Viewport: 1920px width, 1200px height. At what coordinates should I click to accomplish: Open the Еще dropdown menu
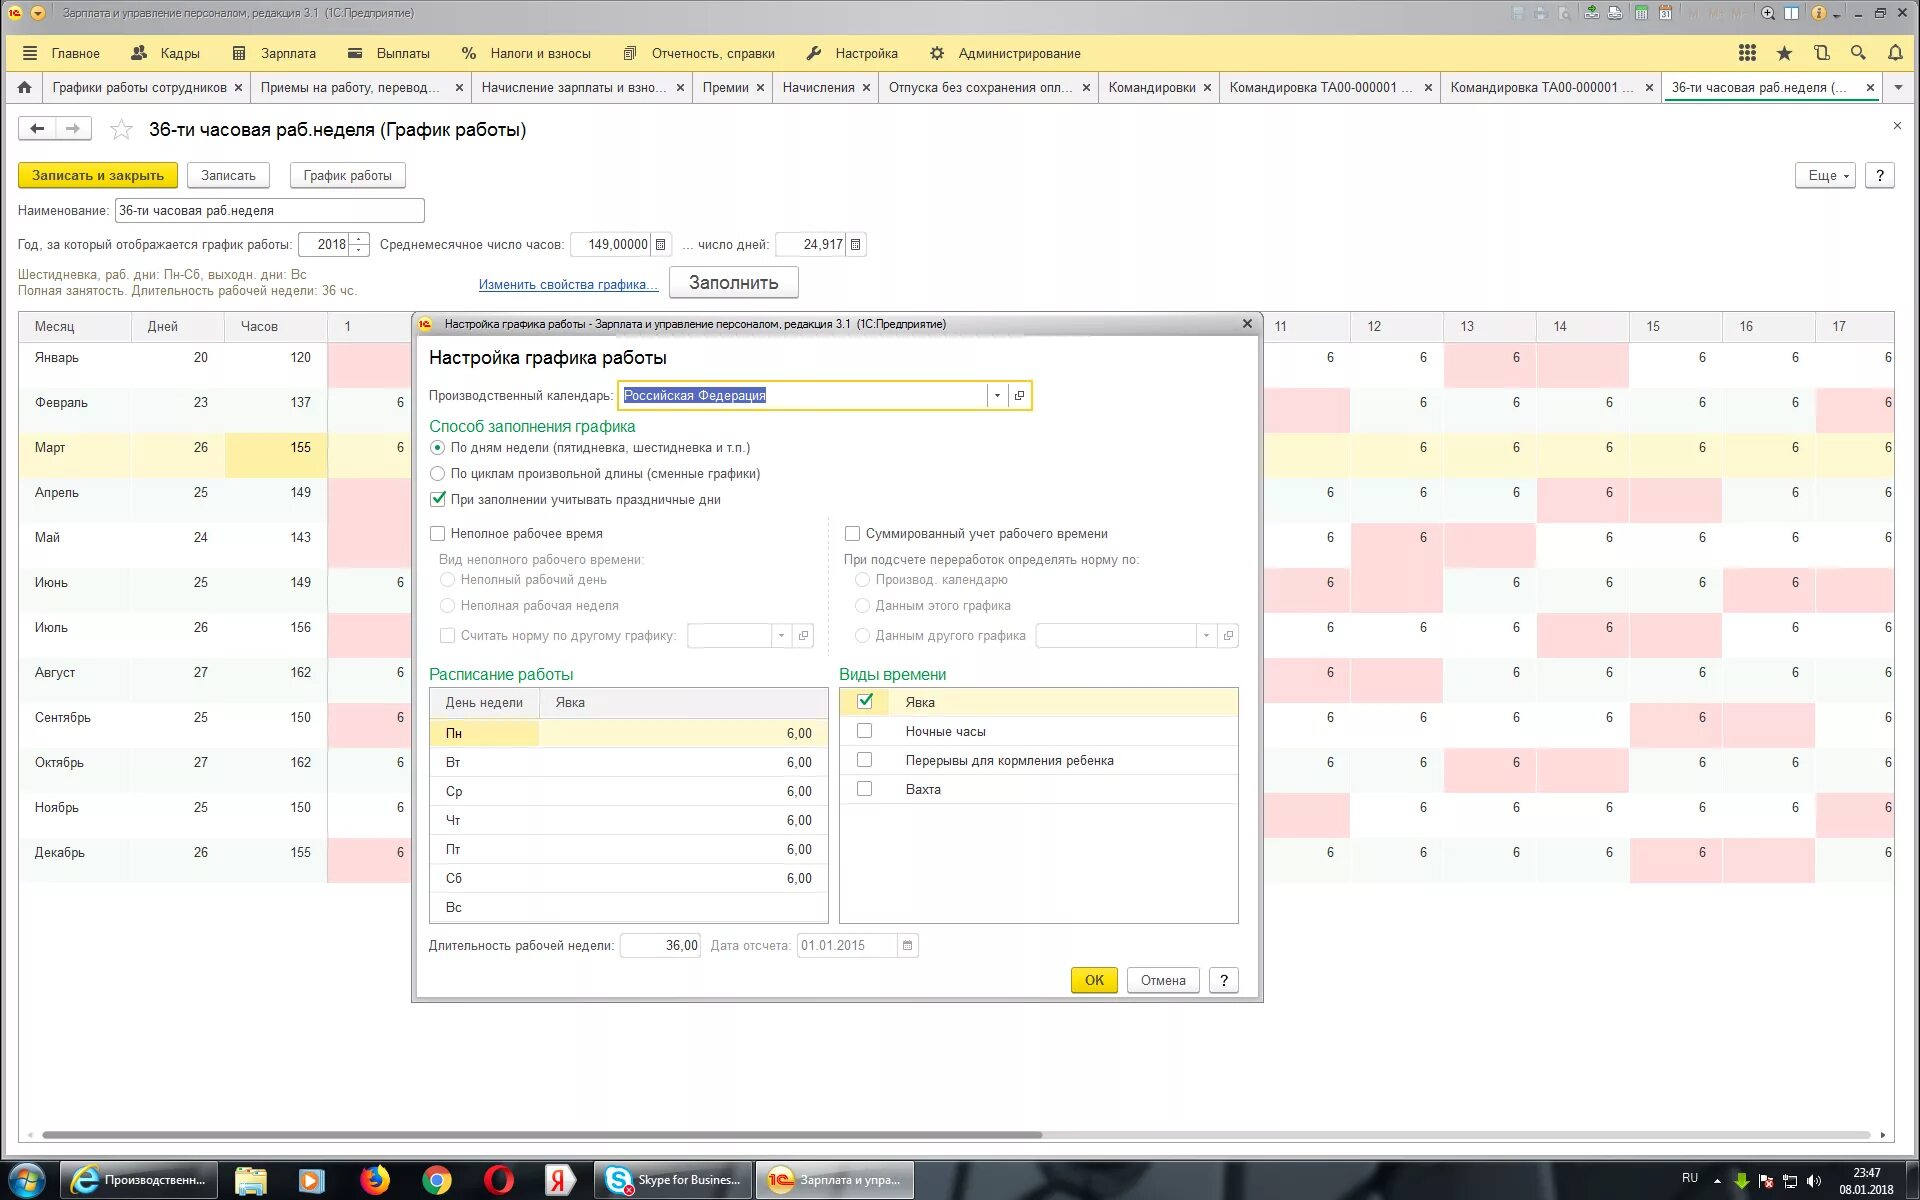point(1825,175)
